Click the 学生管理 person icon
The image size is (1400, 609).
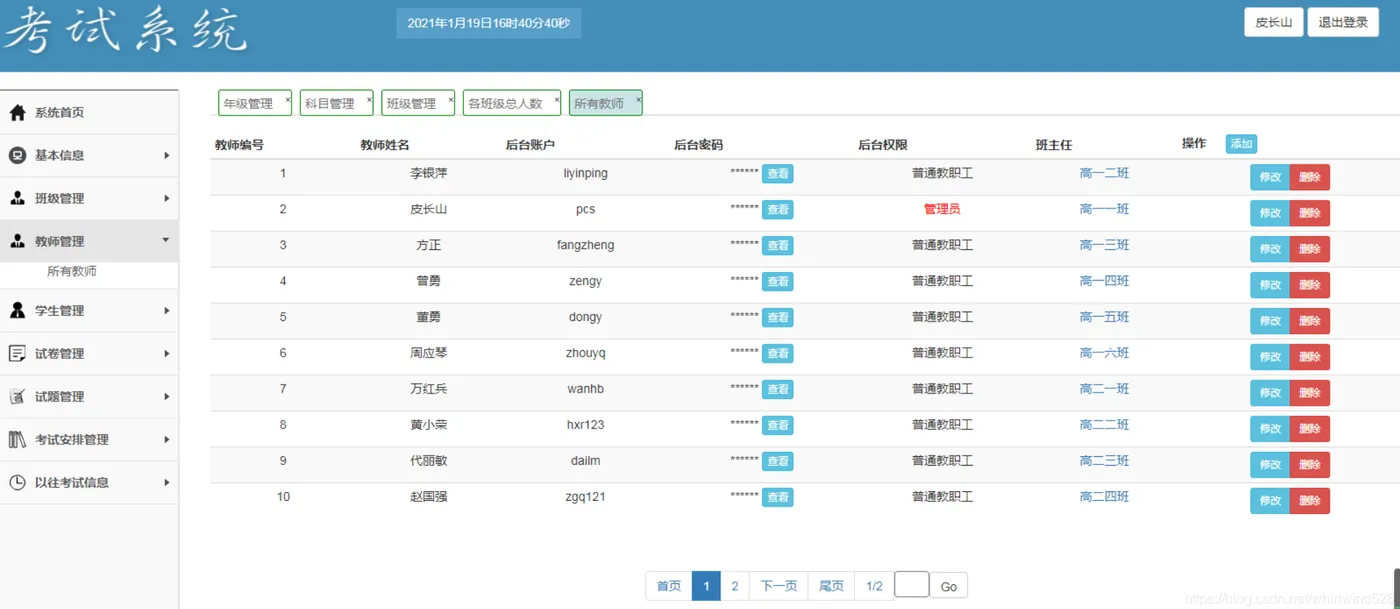coord(17,310)
